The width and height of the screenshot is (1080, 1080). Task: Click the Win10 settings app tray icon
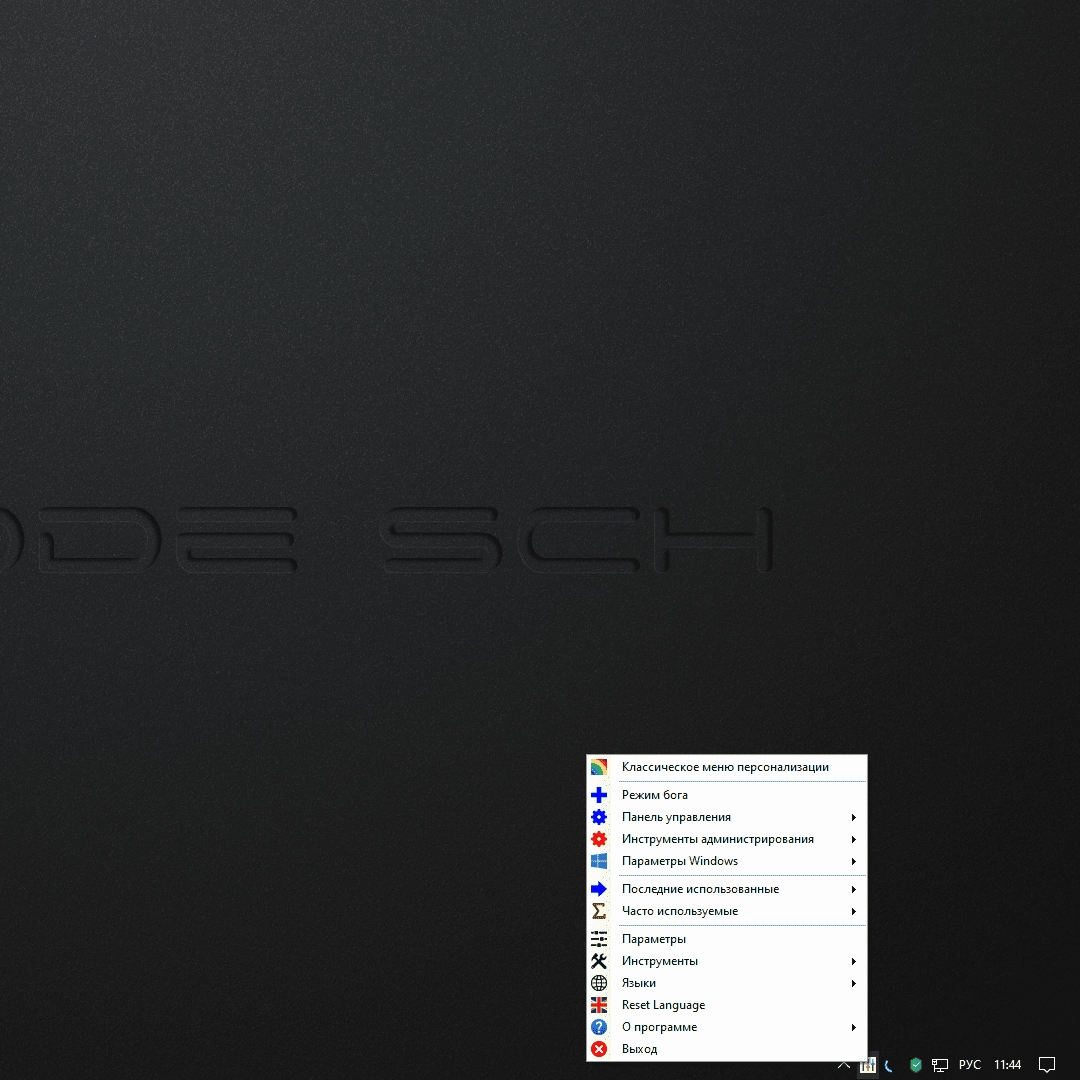pyautogui.click(x=868, y=1065)
